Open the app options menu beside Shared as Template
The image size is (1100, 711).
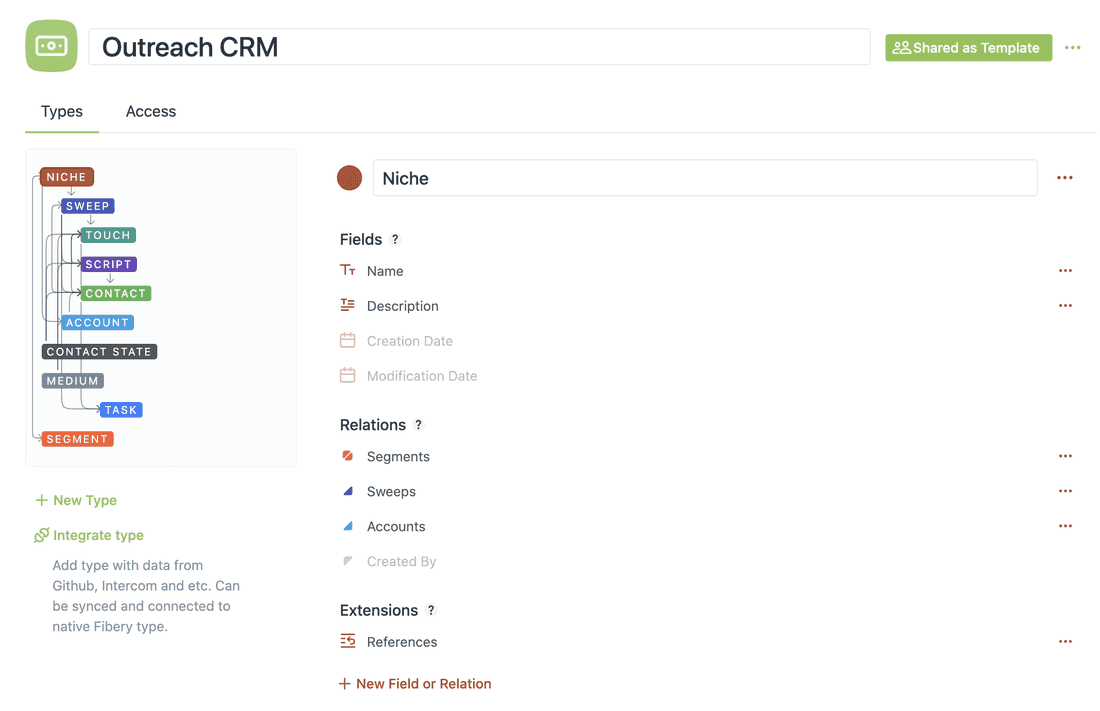[1073, 48]
